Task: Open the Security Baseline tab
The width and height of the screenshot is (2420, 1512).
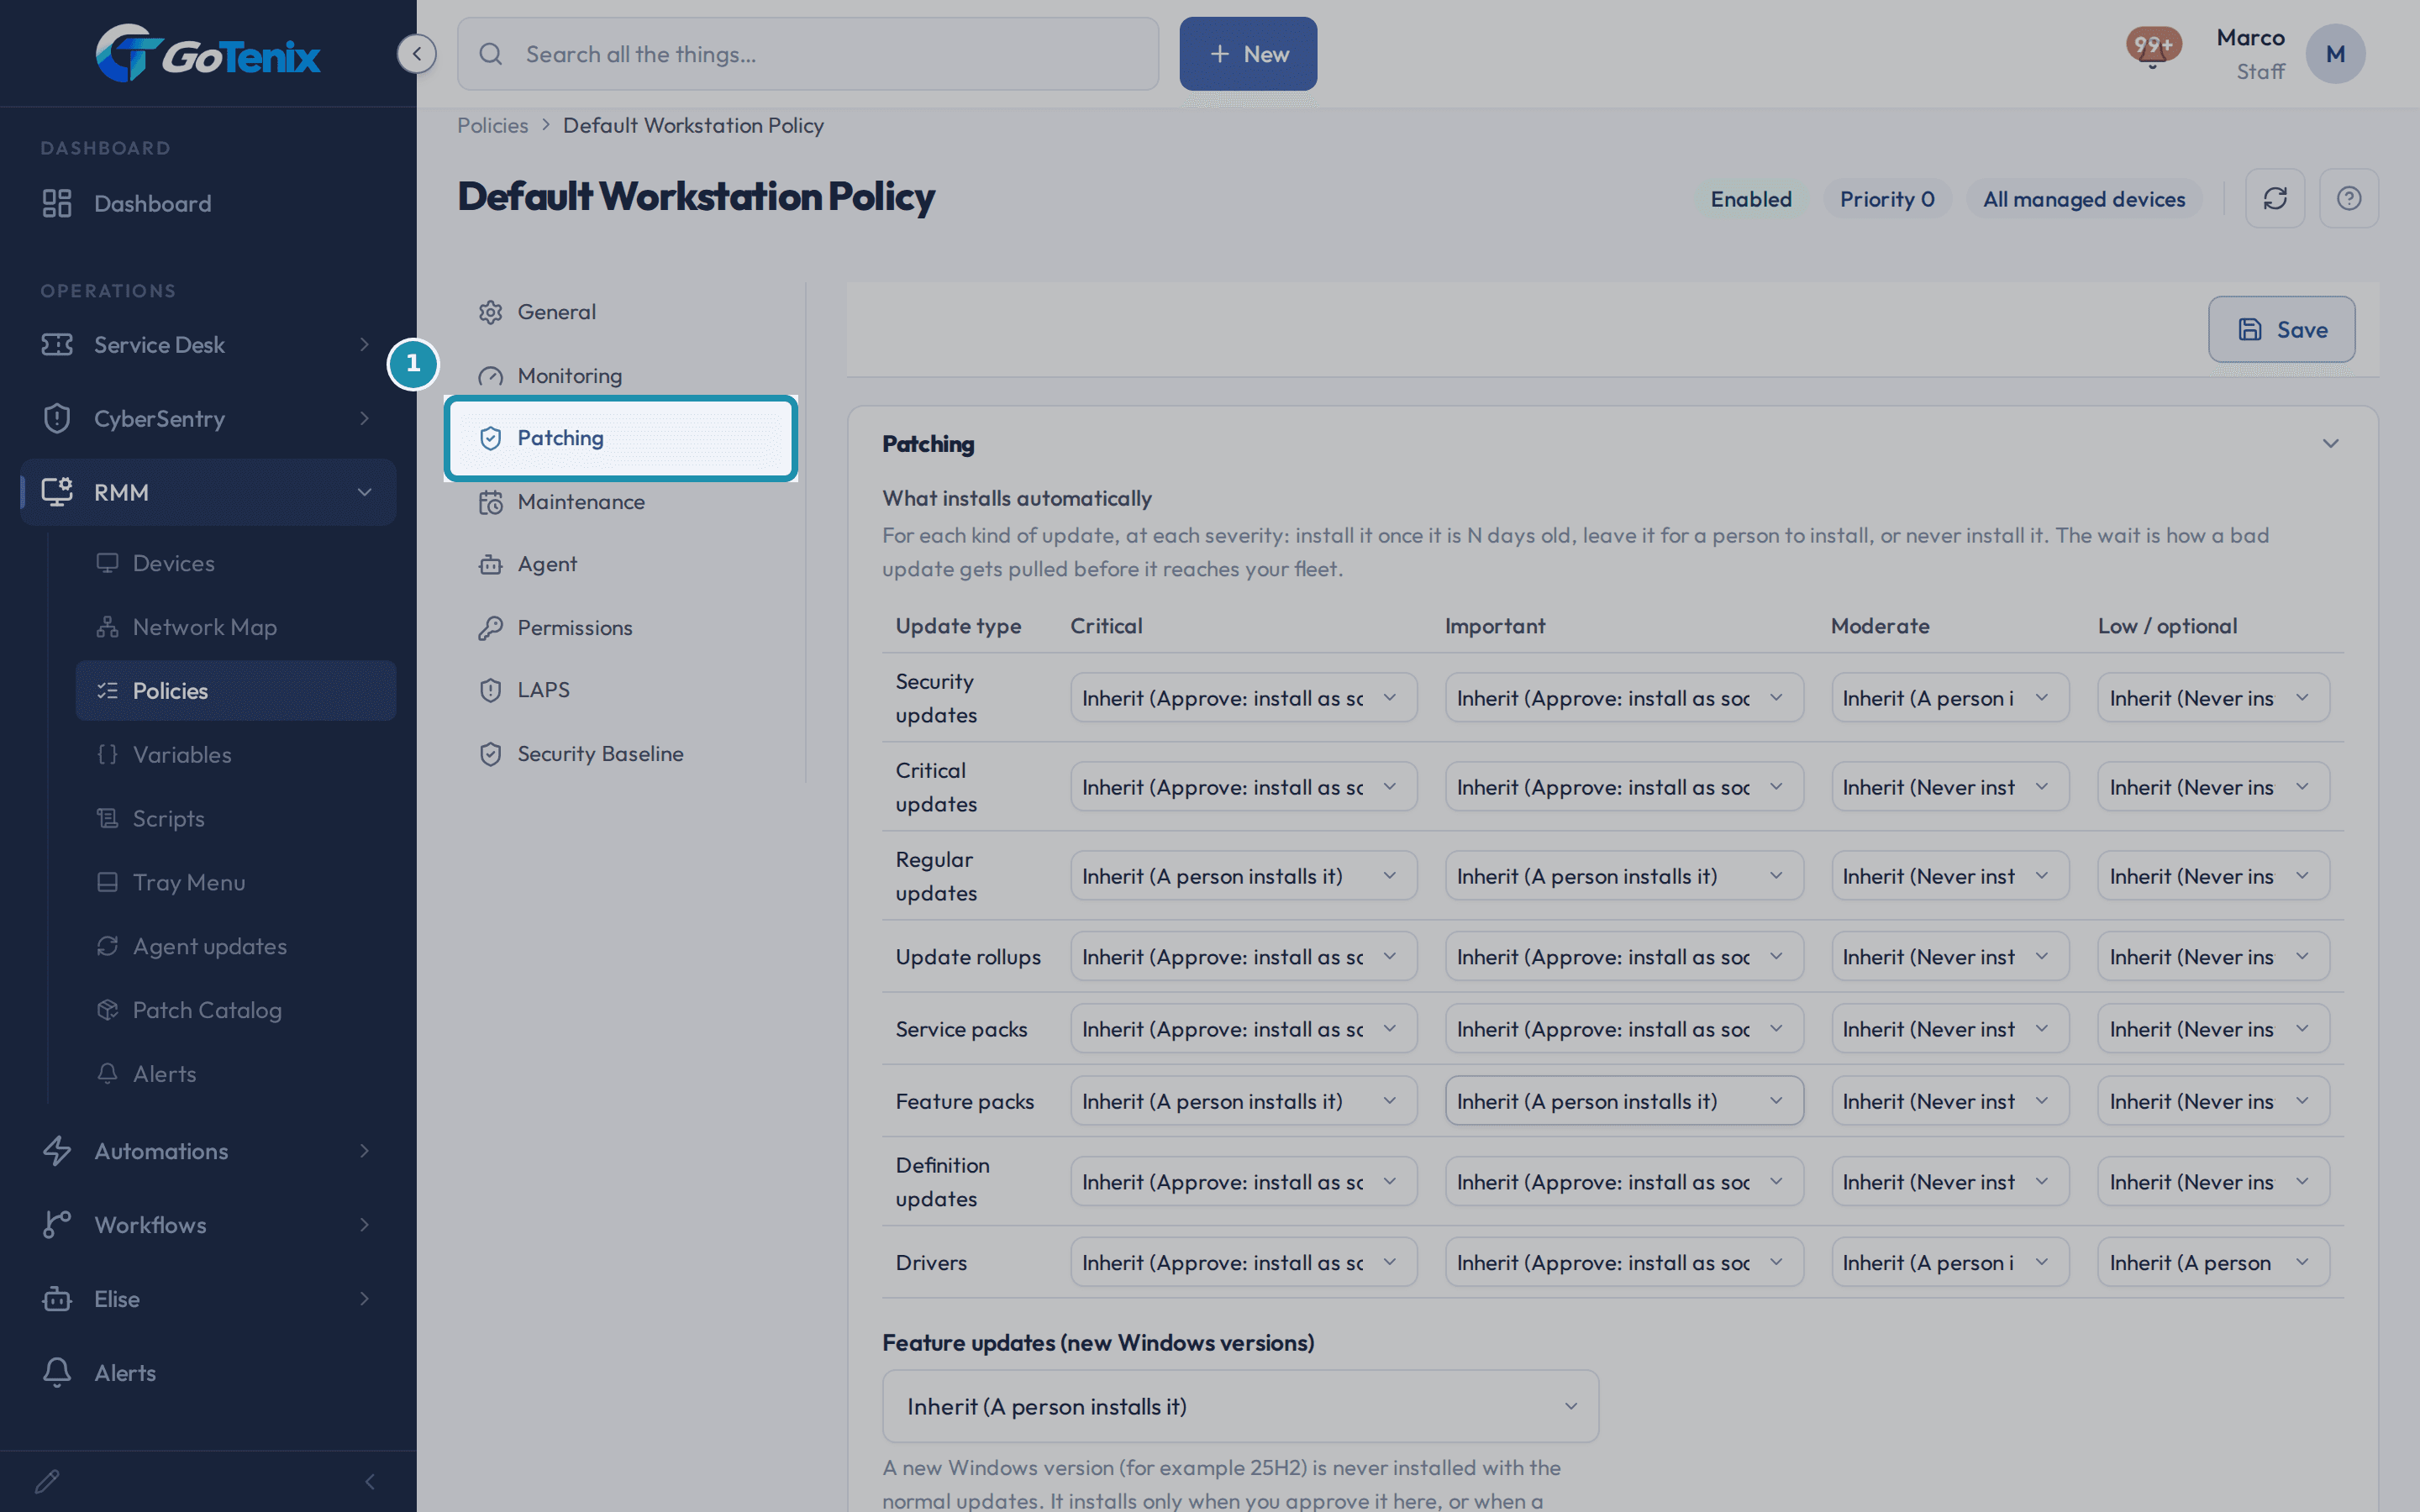Action: pos(621,754)
